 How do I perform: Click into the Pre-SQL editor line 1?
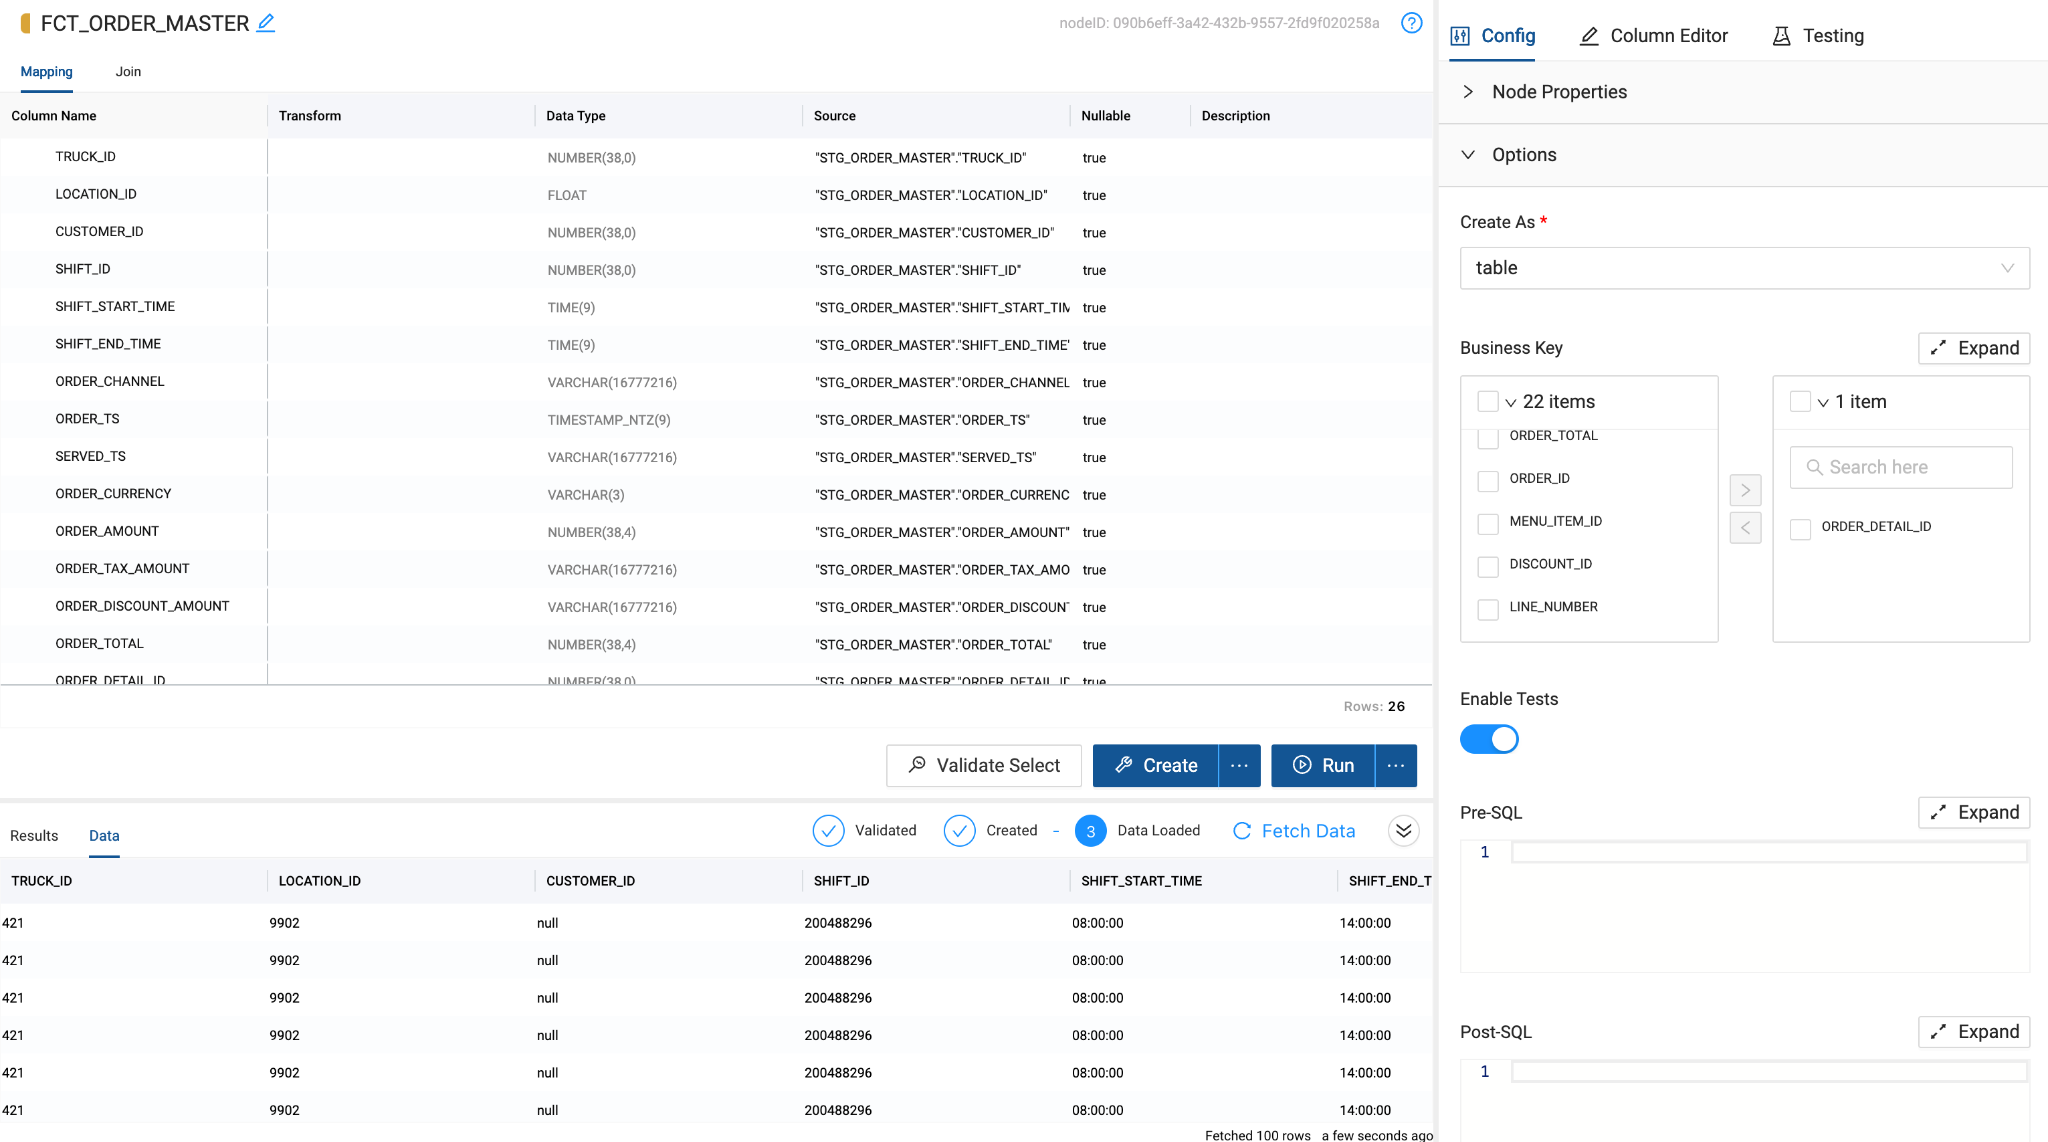click(1768, 852)
